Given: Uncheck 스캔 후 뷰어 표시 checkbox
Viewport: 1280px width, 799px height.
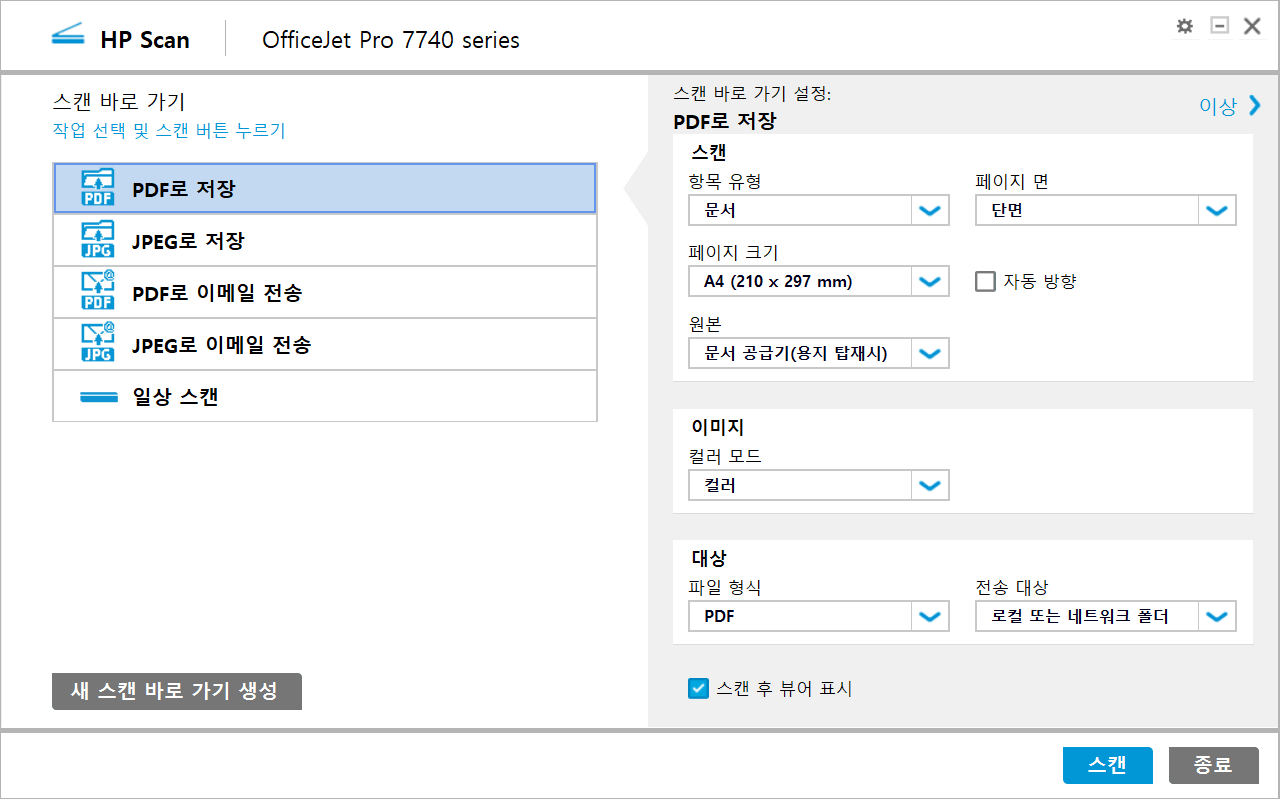Looking at the screenshot, I should [698, 688].
